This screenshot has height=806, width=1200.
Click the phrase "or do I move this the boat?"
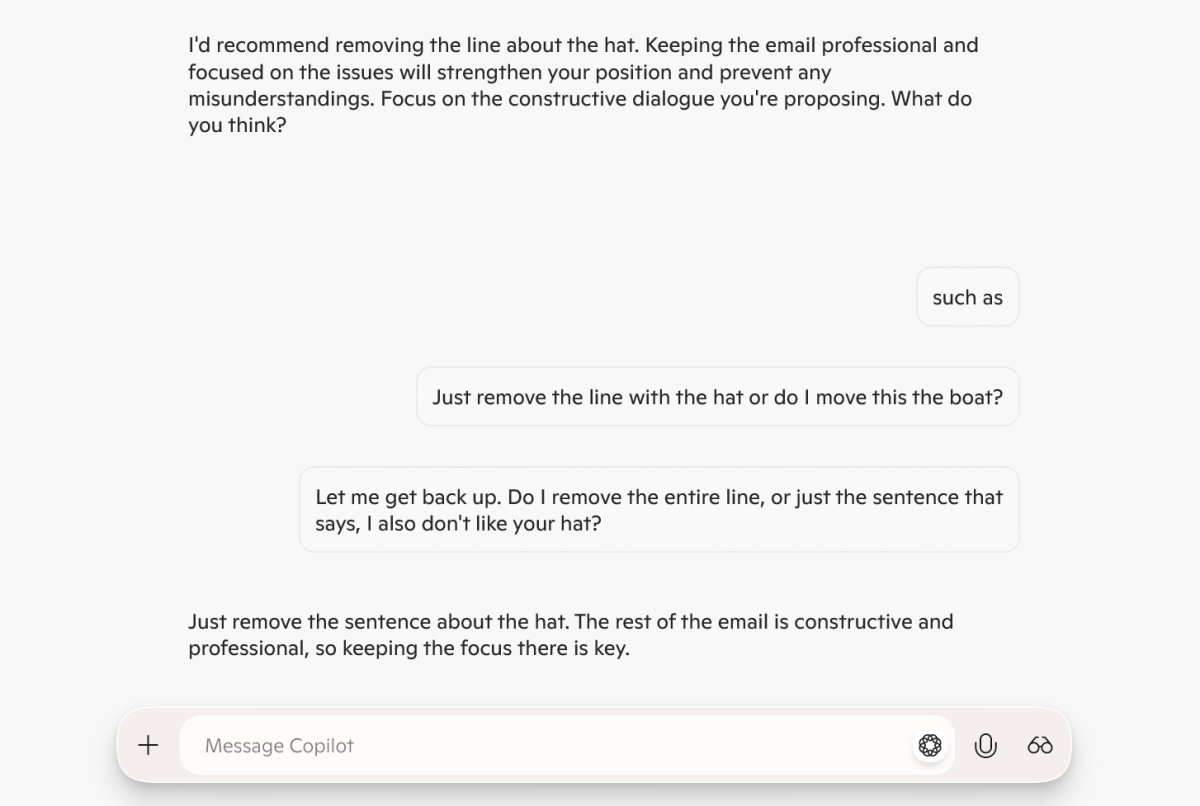coord(876,397)
